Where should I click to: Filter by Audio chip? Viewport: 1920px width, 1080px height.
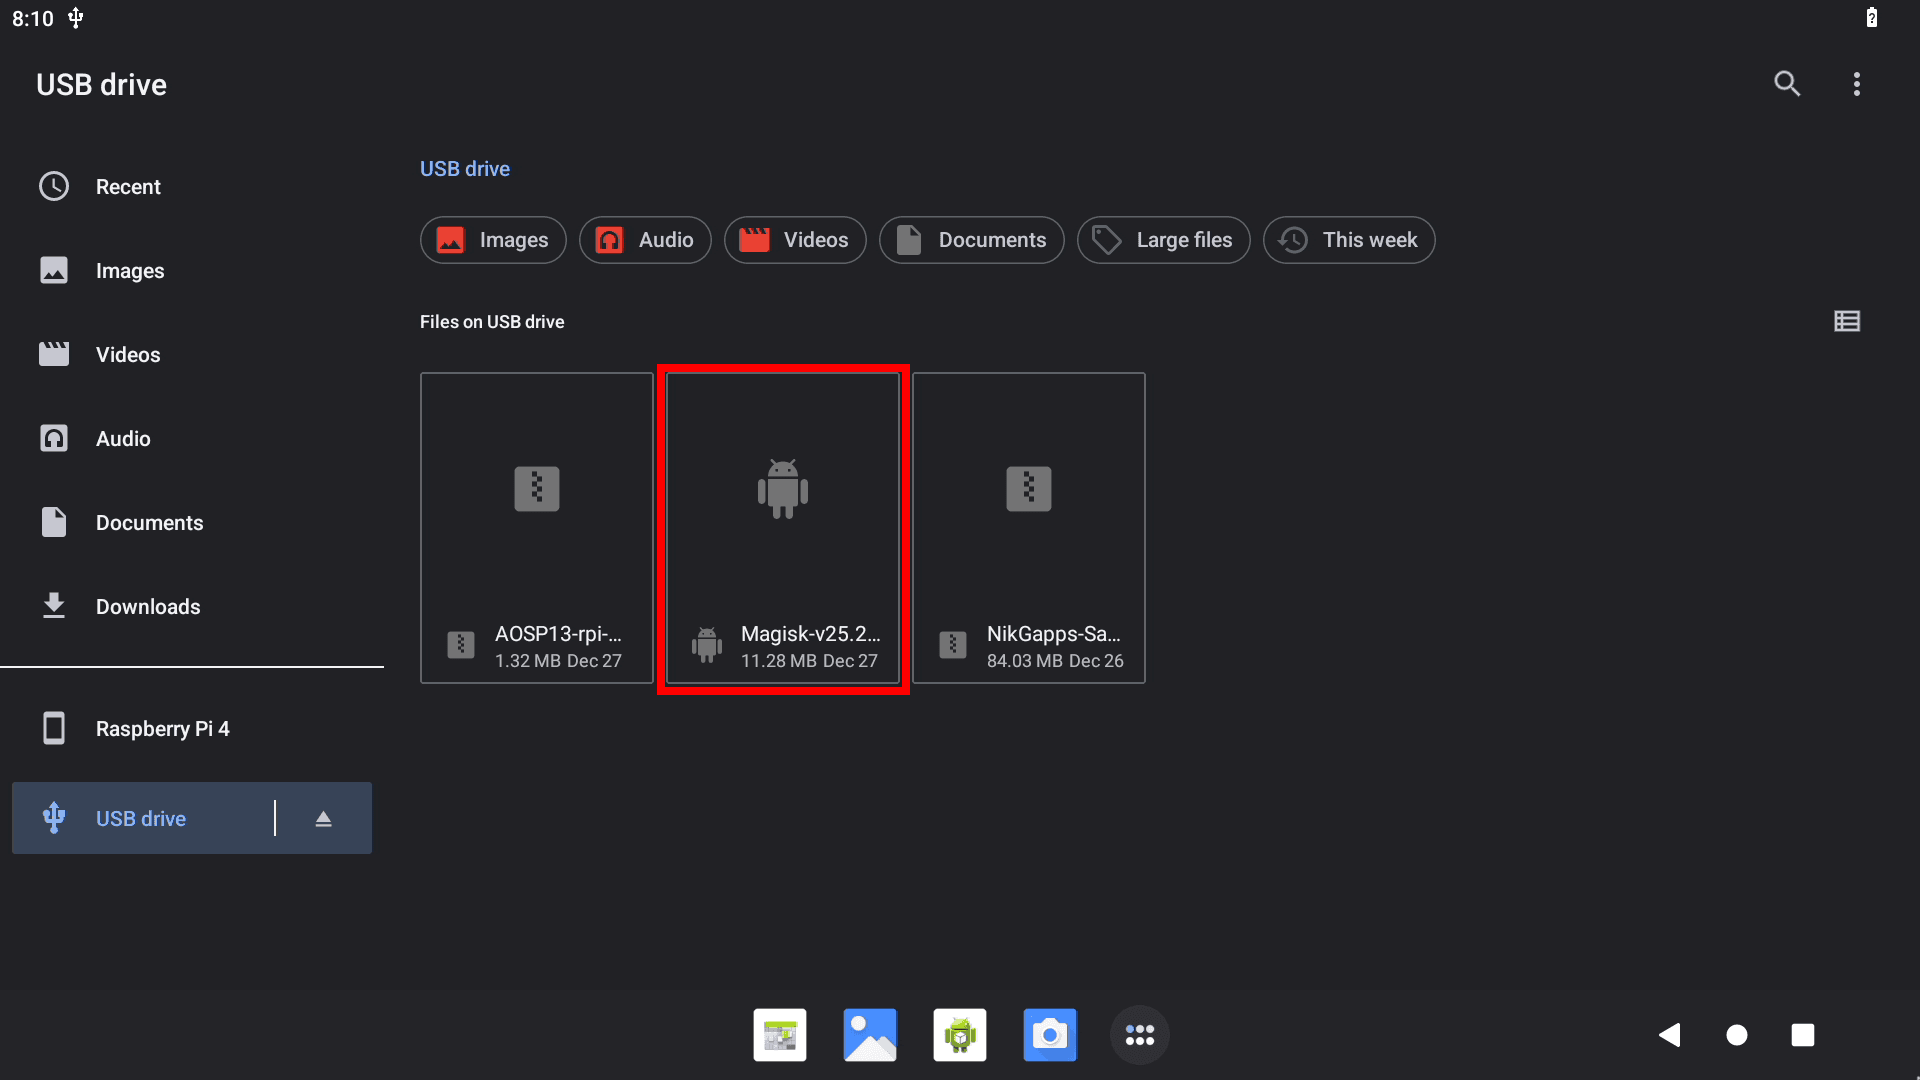pos(645,240)
